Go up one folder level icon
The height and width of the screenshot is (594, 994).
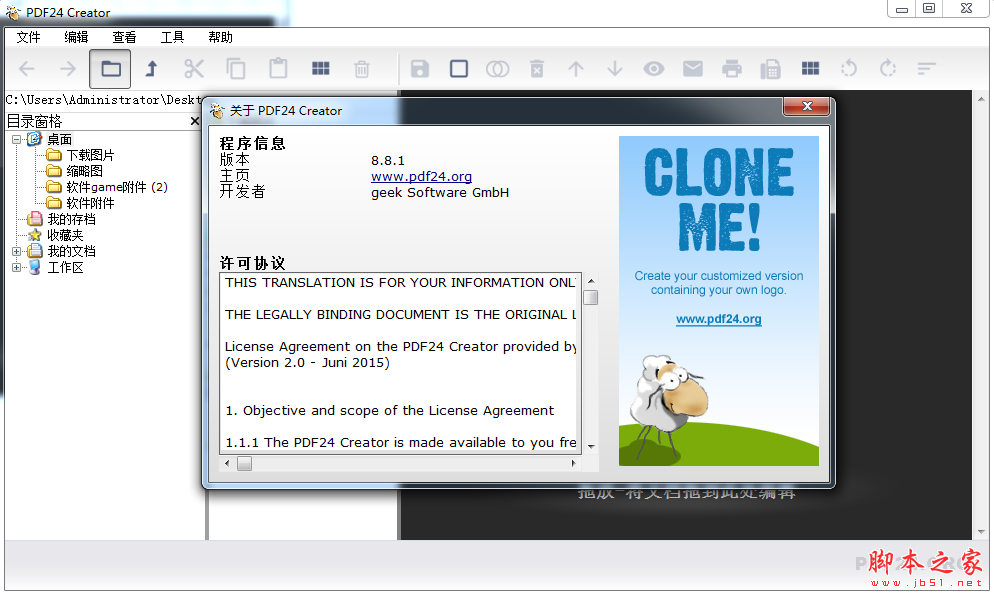[x=152, y=68]
